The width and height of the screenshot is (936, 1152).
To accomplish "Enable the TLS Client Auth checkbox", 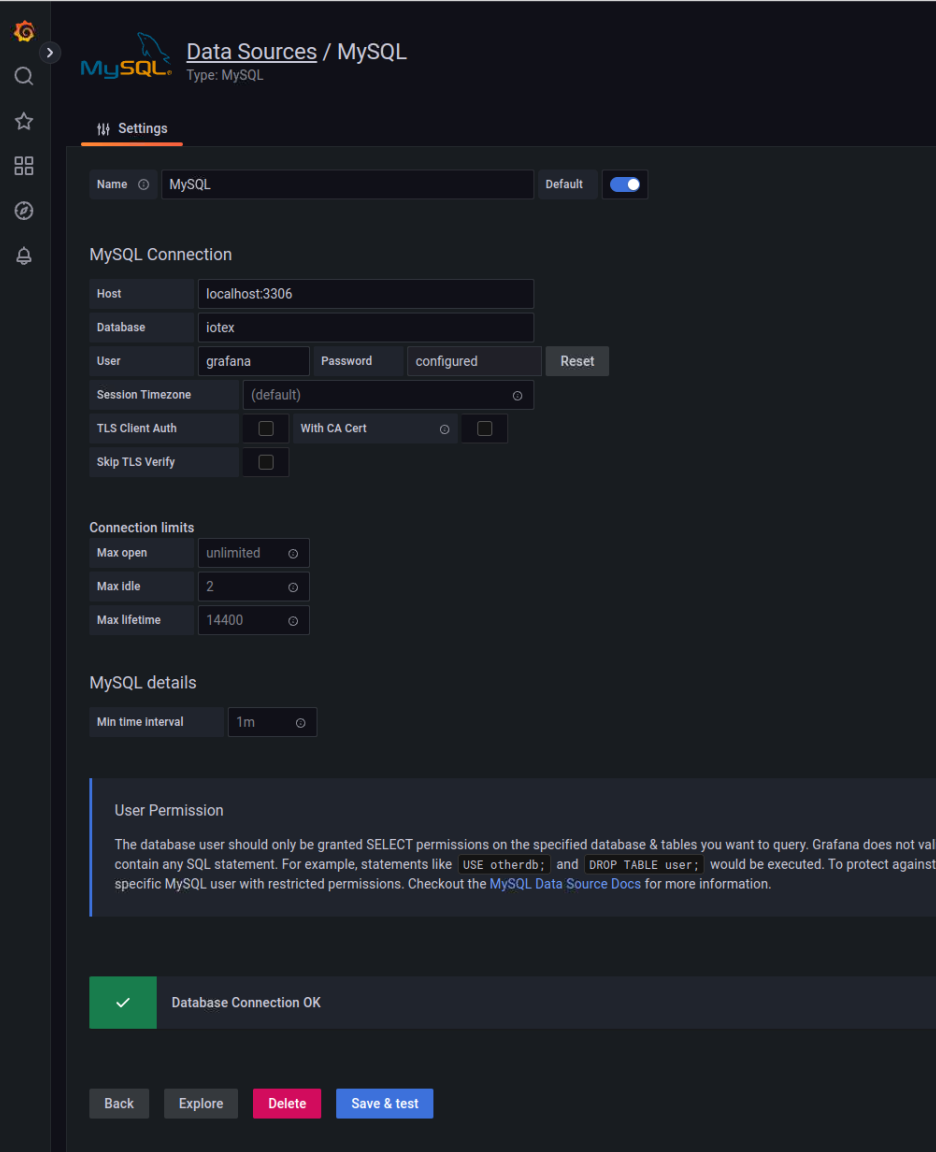I will [266, 429].
